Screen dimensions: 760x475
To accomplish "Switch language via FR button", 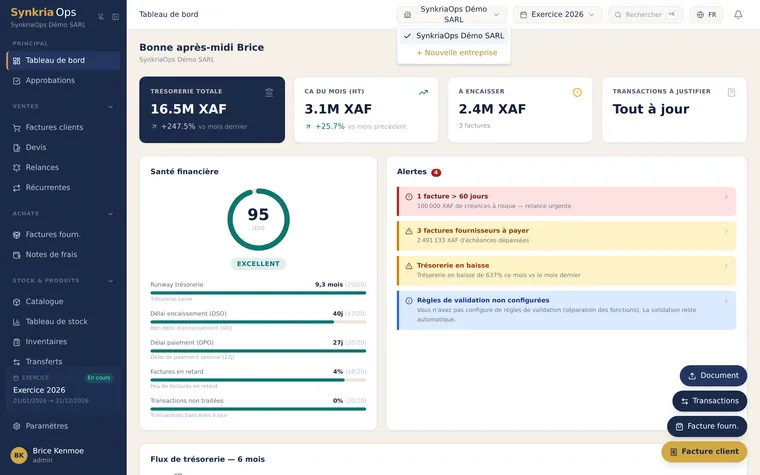I will pyautogui.click(x=707, y=15).
